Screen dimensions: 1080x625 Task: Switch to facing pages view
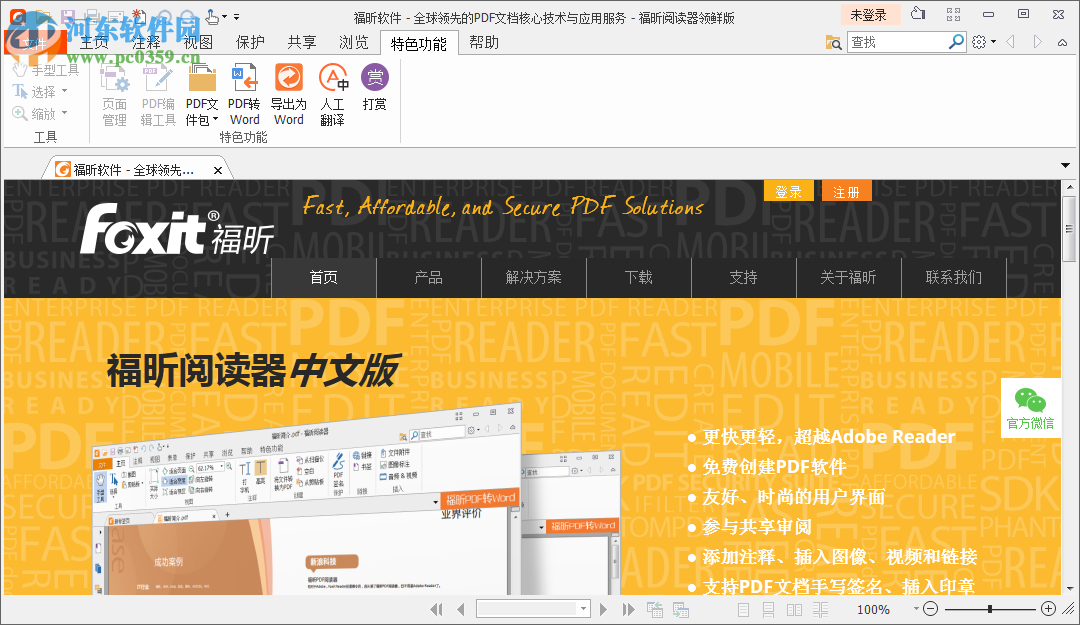pos(794,610)
